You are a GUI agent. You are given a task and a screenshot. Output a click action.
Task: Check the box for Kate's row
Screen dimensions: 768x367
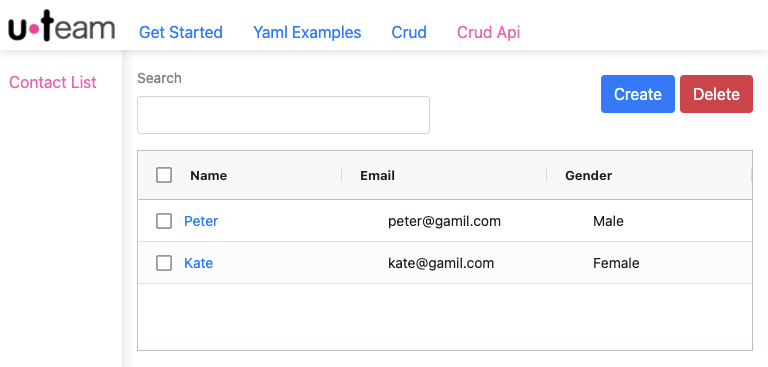tap(164, 263)
